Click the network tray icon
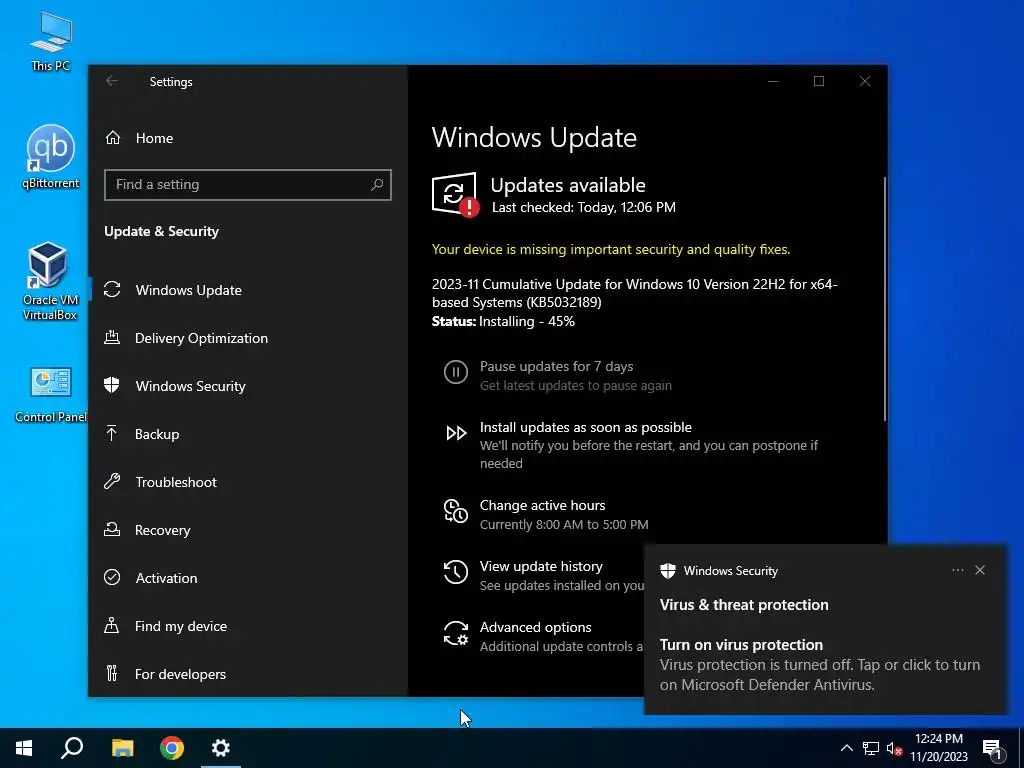The image size is (1024, 768). pos(871,748)
